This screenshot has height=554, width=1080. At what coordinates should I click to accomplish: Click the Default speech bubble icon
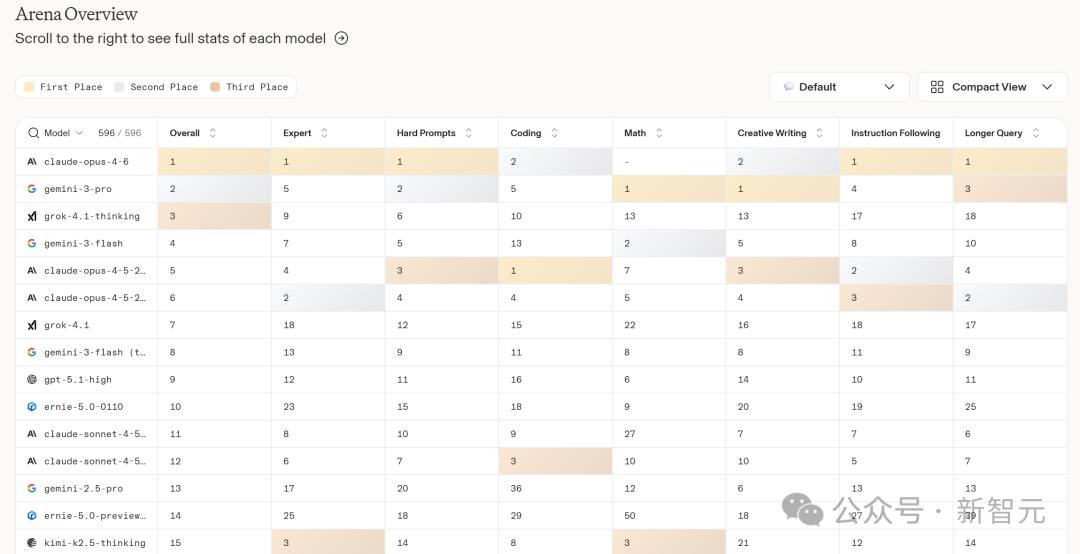[x=789, y=87]
